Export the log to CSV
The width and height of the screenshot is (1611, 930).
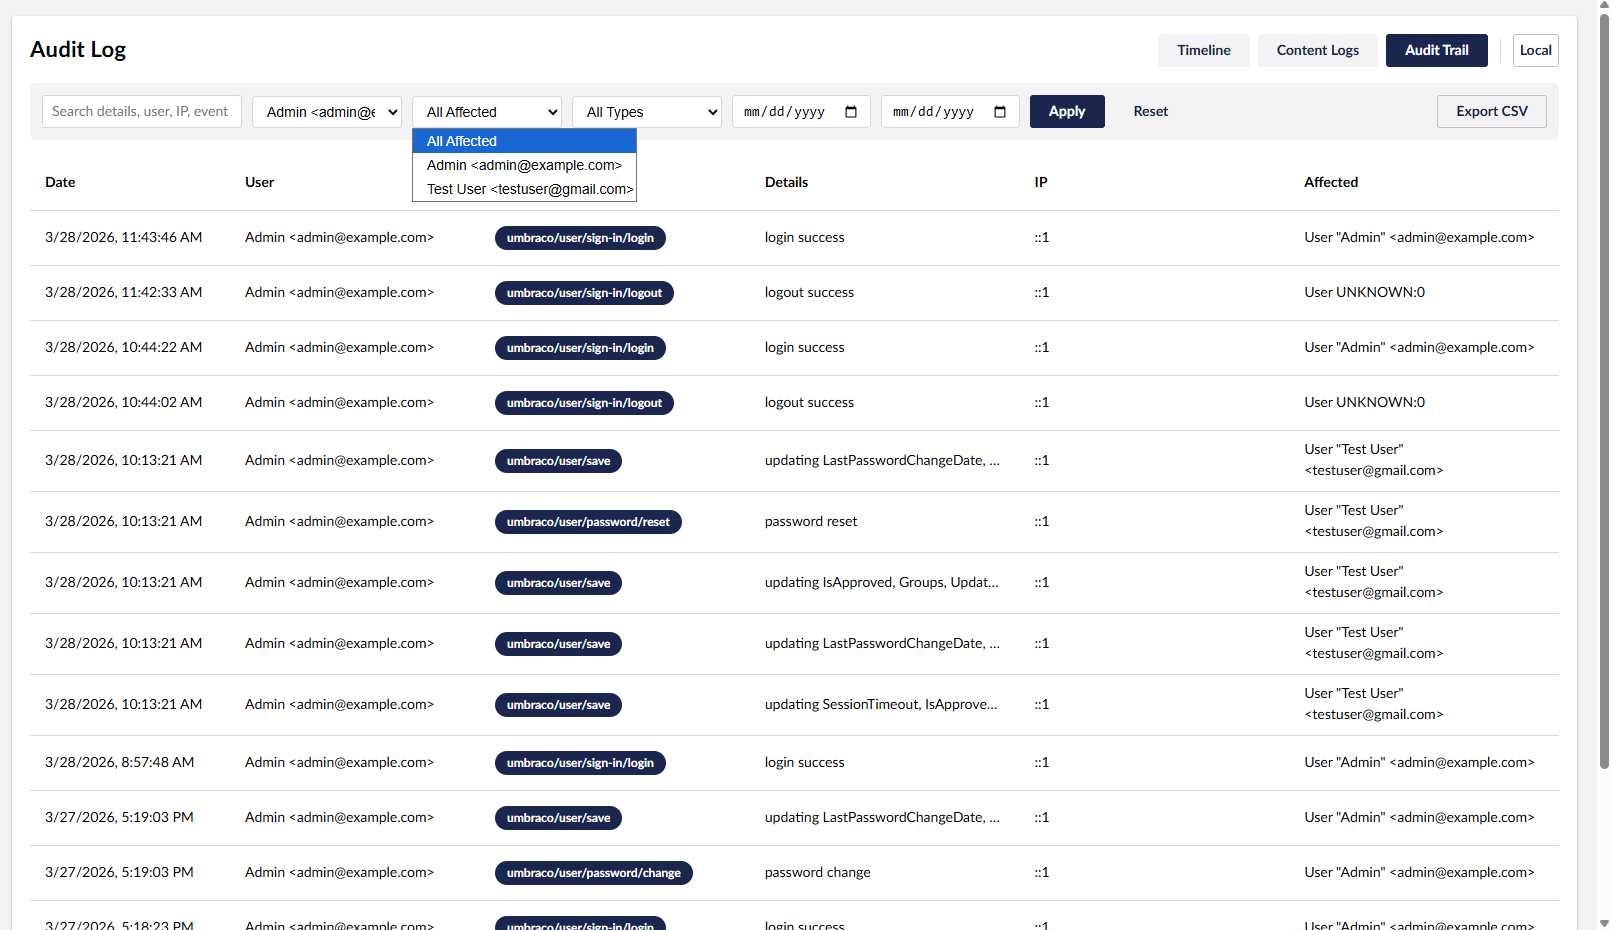1492,111
